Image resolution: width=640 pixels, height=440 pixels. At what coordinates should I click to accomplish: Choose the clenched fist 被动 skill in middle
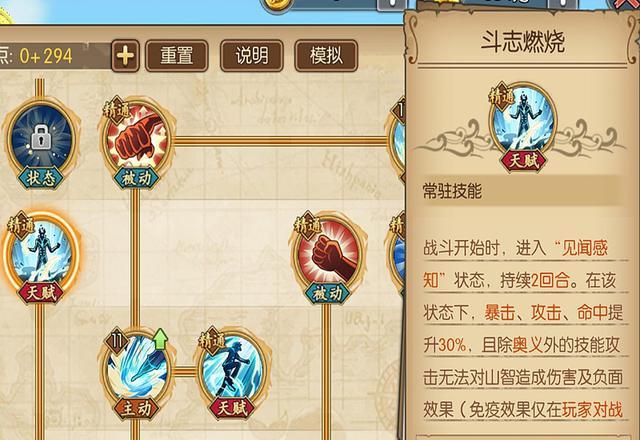327,252
